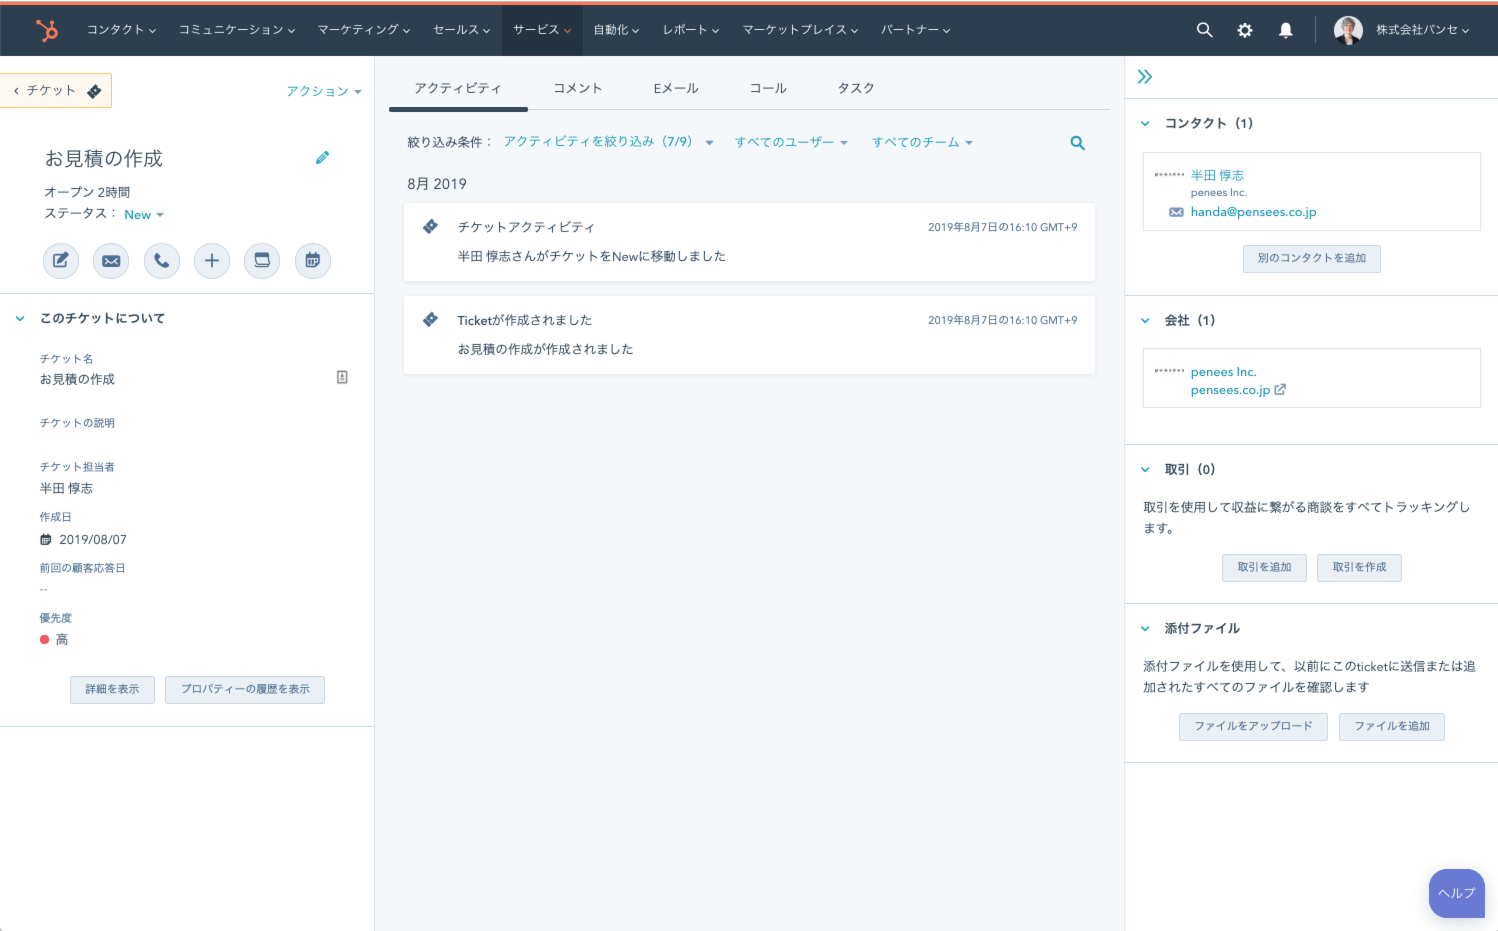Screen dimensions: 1498x931
Task: Click the schedule meeting calendar icon
Action: click(x=312, y=261)
